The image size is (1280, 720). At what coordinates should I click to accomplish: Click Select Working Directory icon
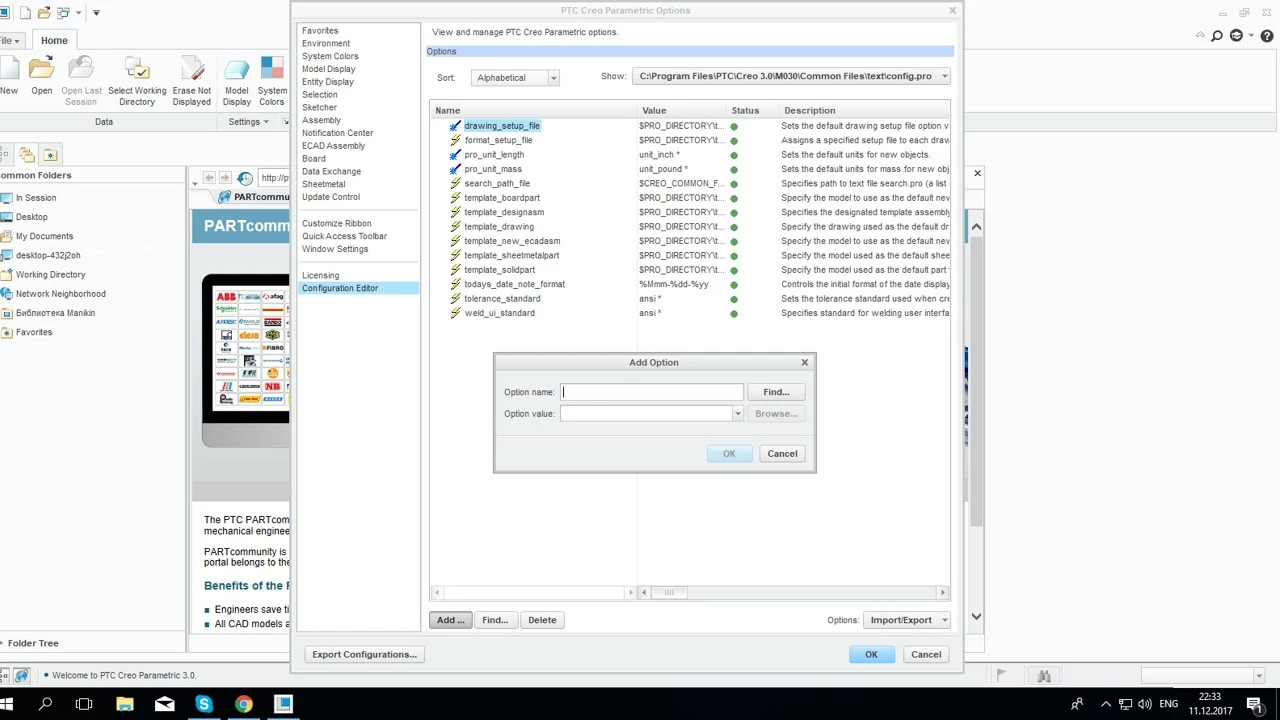(137, 69)
